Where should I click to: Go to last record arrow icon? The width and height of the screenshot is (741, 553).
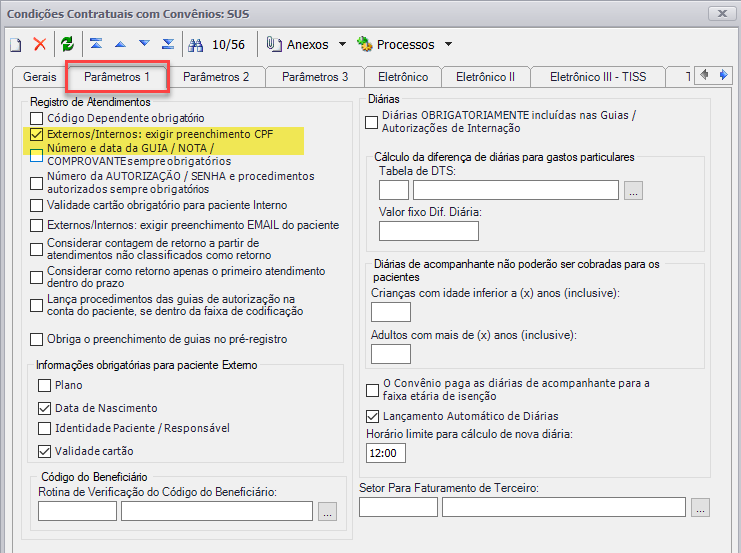click(x=168, y=44)
